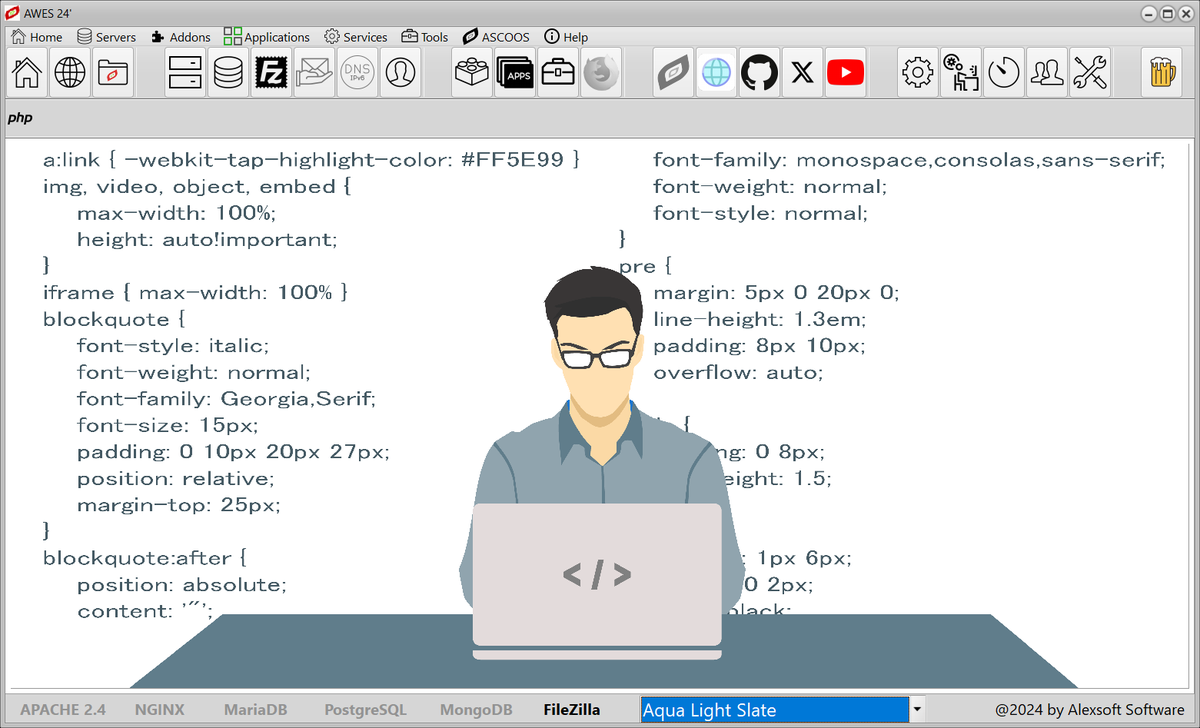Open the Applications menu
This screenshot has width=1200, height=728.
[x=267, y=36]
